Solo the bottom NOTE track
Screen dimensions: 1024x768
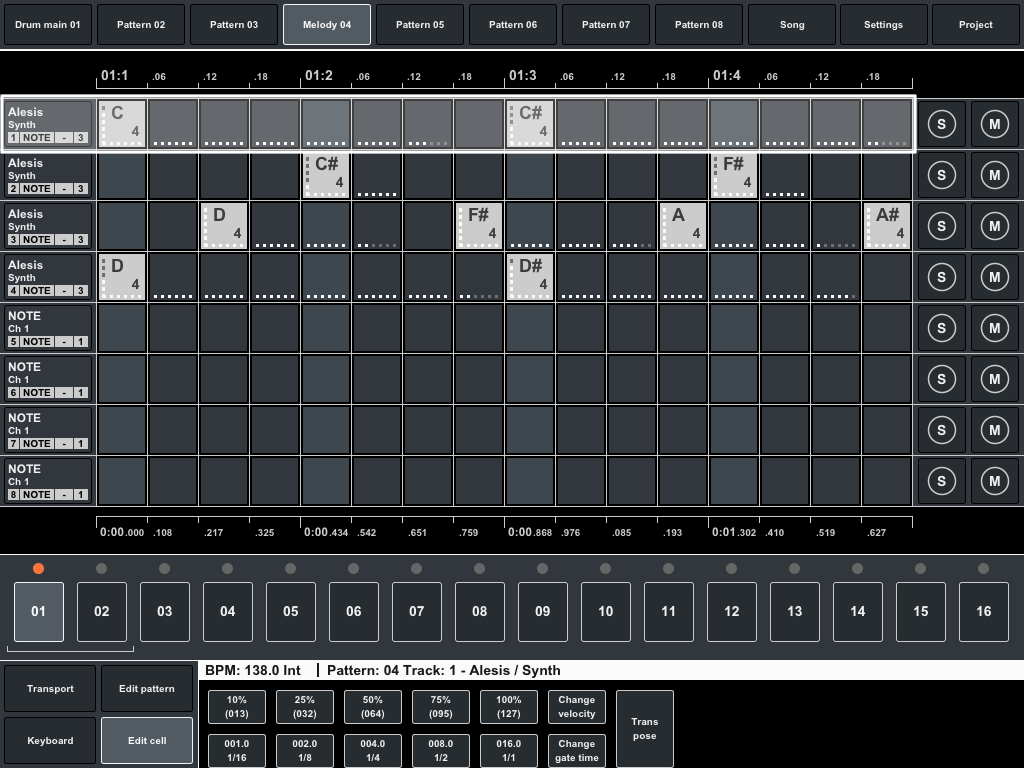(x=941, y=480)
